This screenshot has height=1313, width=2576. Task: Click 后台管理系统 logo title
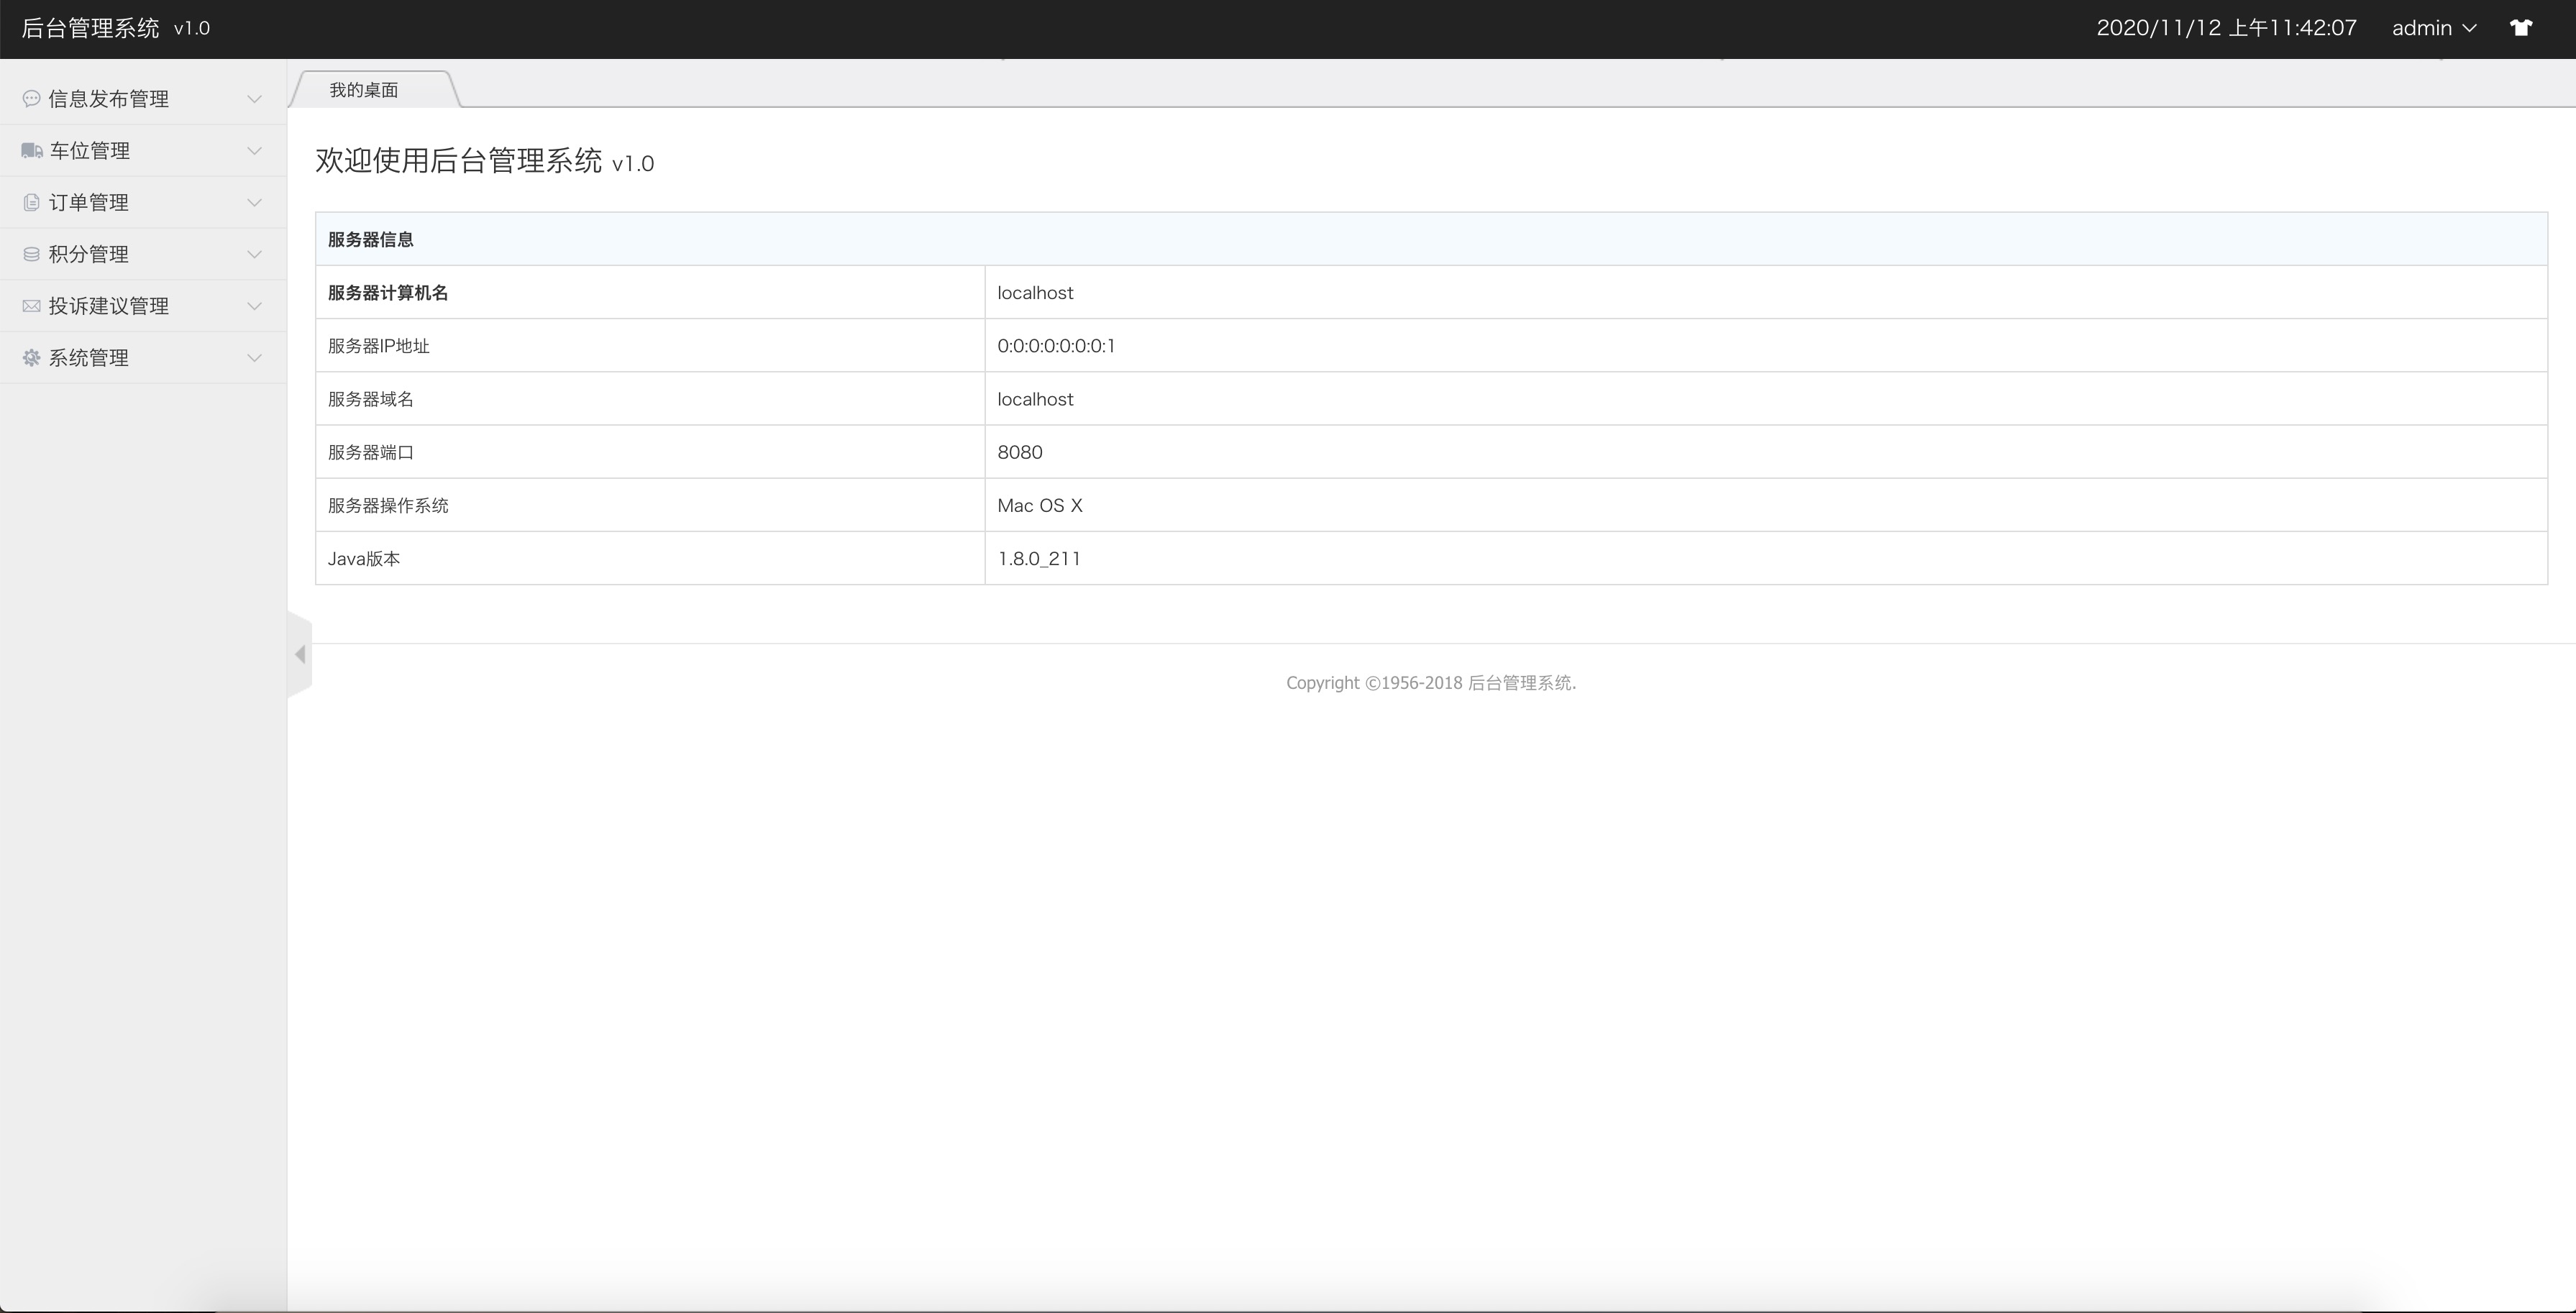coord(91,28)
